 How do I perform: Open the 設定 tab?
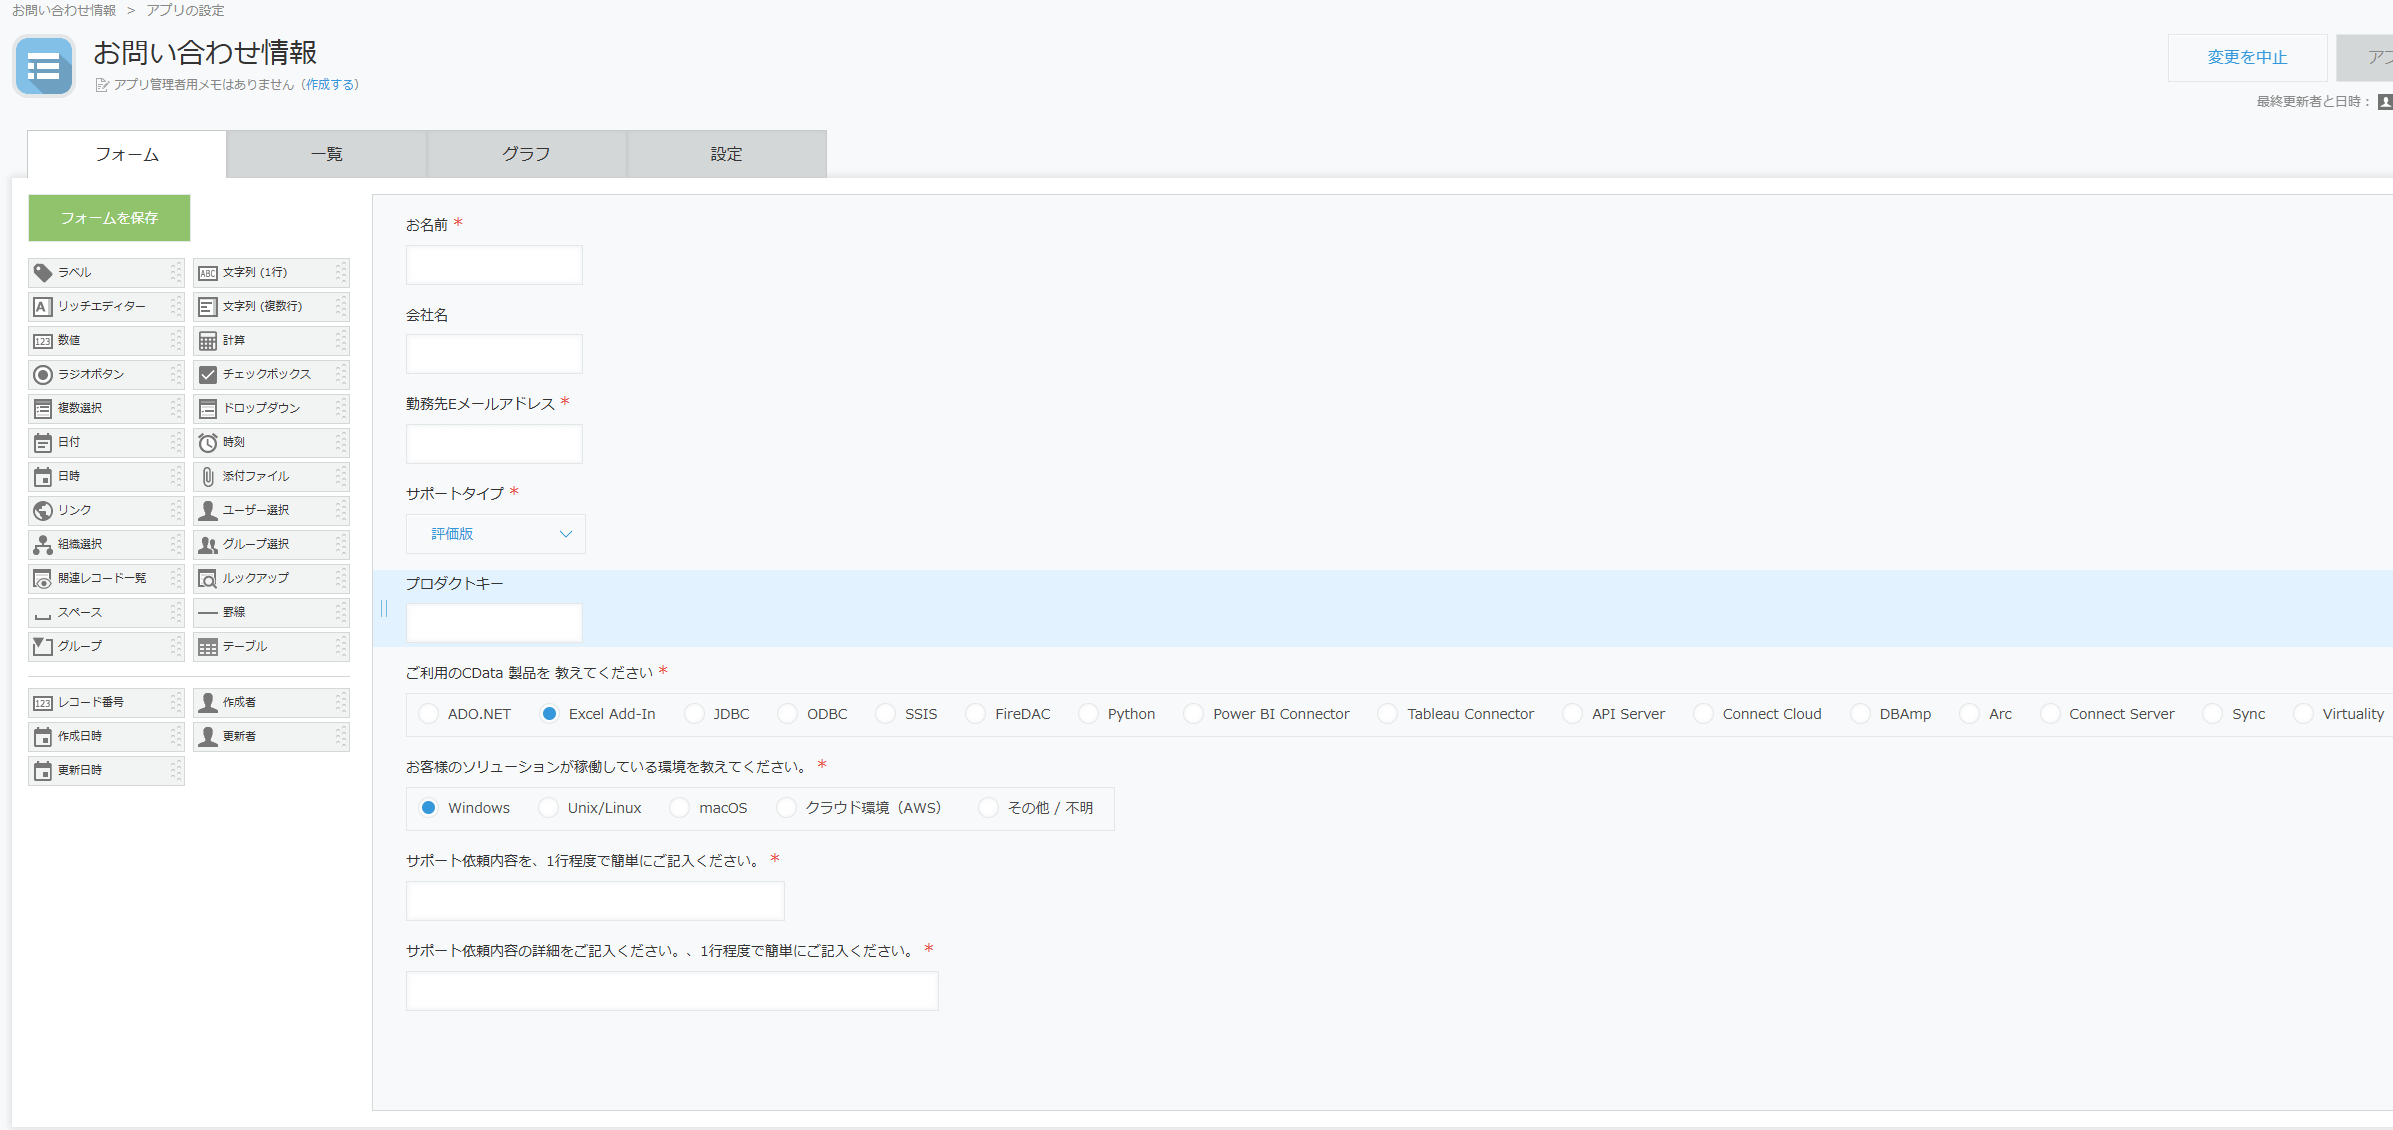[x=726, y=154]
